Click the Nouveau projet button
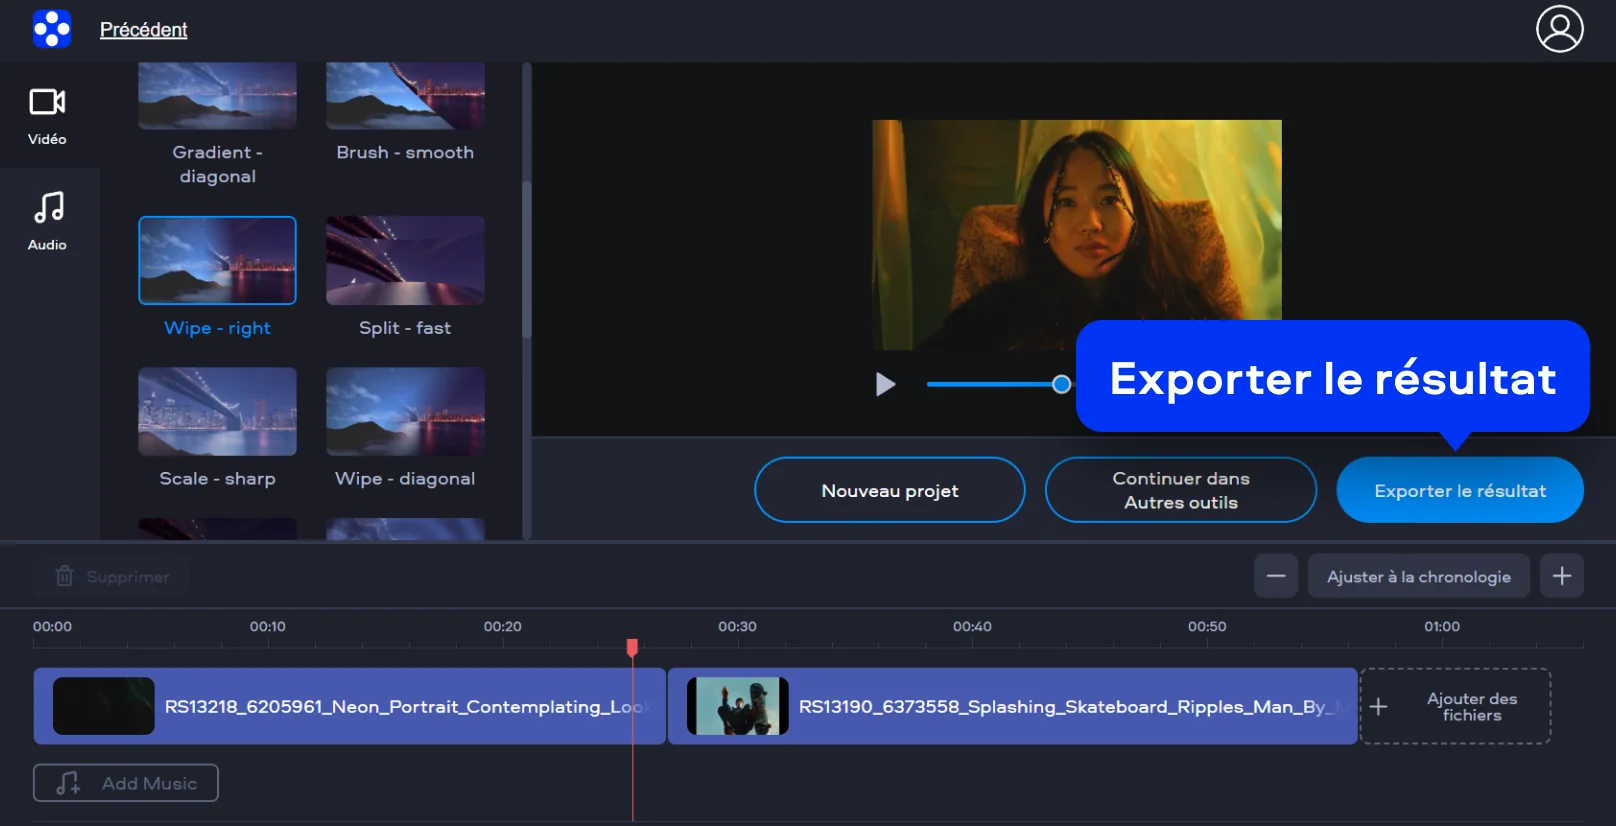 click(x=889, y=490)
